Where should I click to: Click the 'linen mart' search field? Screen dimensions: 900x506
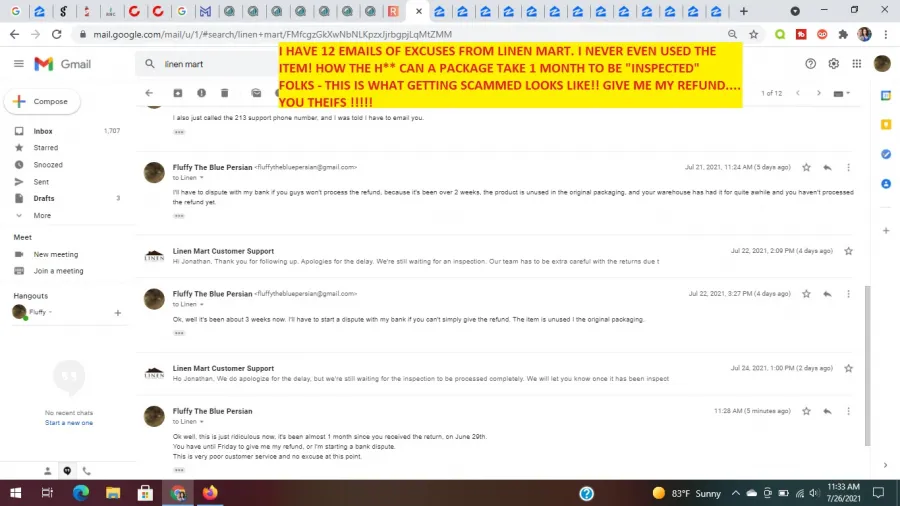tap(215, 64)
